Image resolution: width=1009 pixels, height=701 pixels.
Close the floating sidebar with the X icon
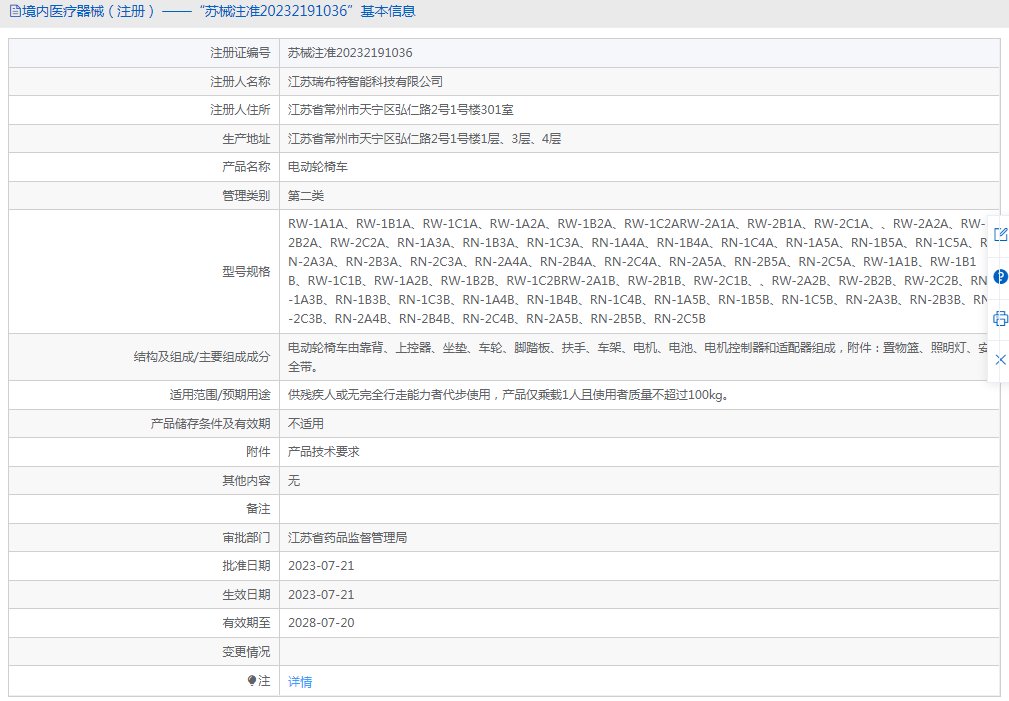1000,359
